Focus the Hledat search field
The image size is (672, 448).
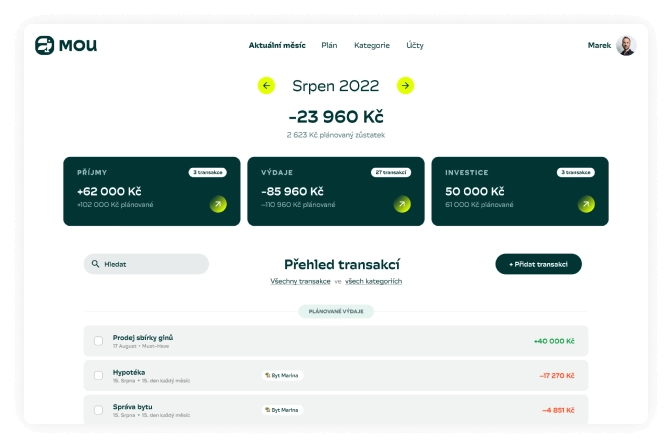152,265
